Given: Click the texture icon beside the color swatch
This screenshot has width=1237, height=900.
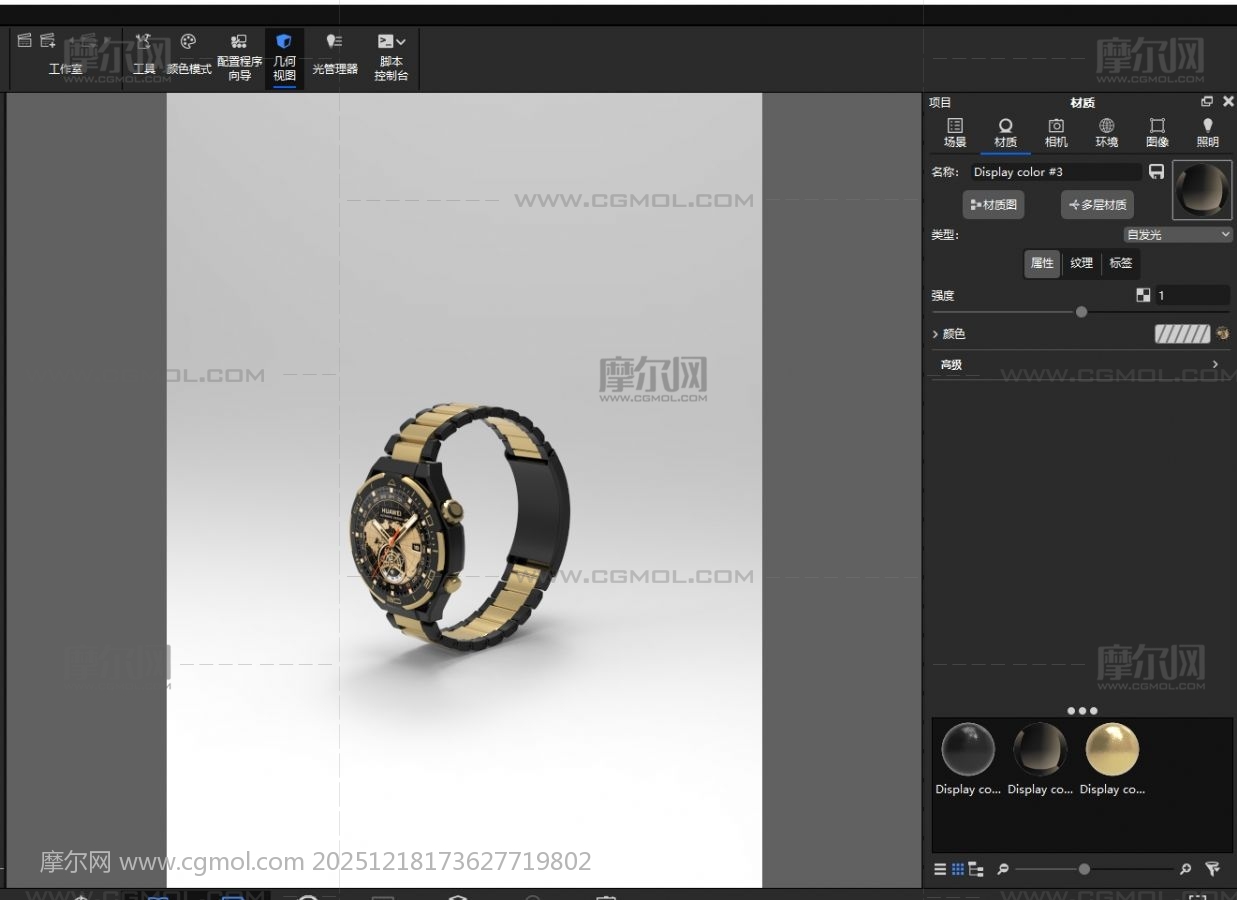Looking at the screenshot, I should [x=1222, y=334].
